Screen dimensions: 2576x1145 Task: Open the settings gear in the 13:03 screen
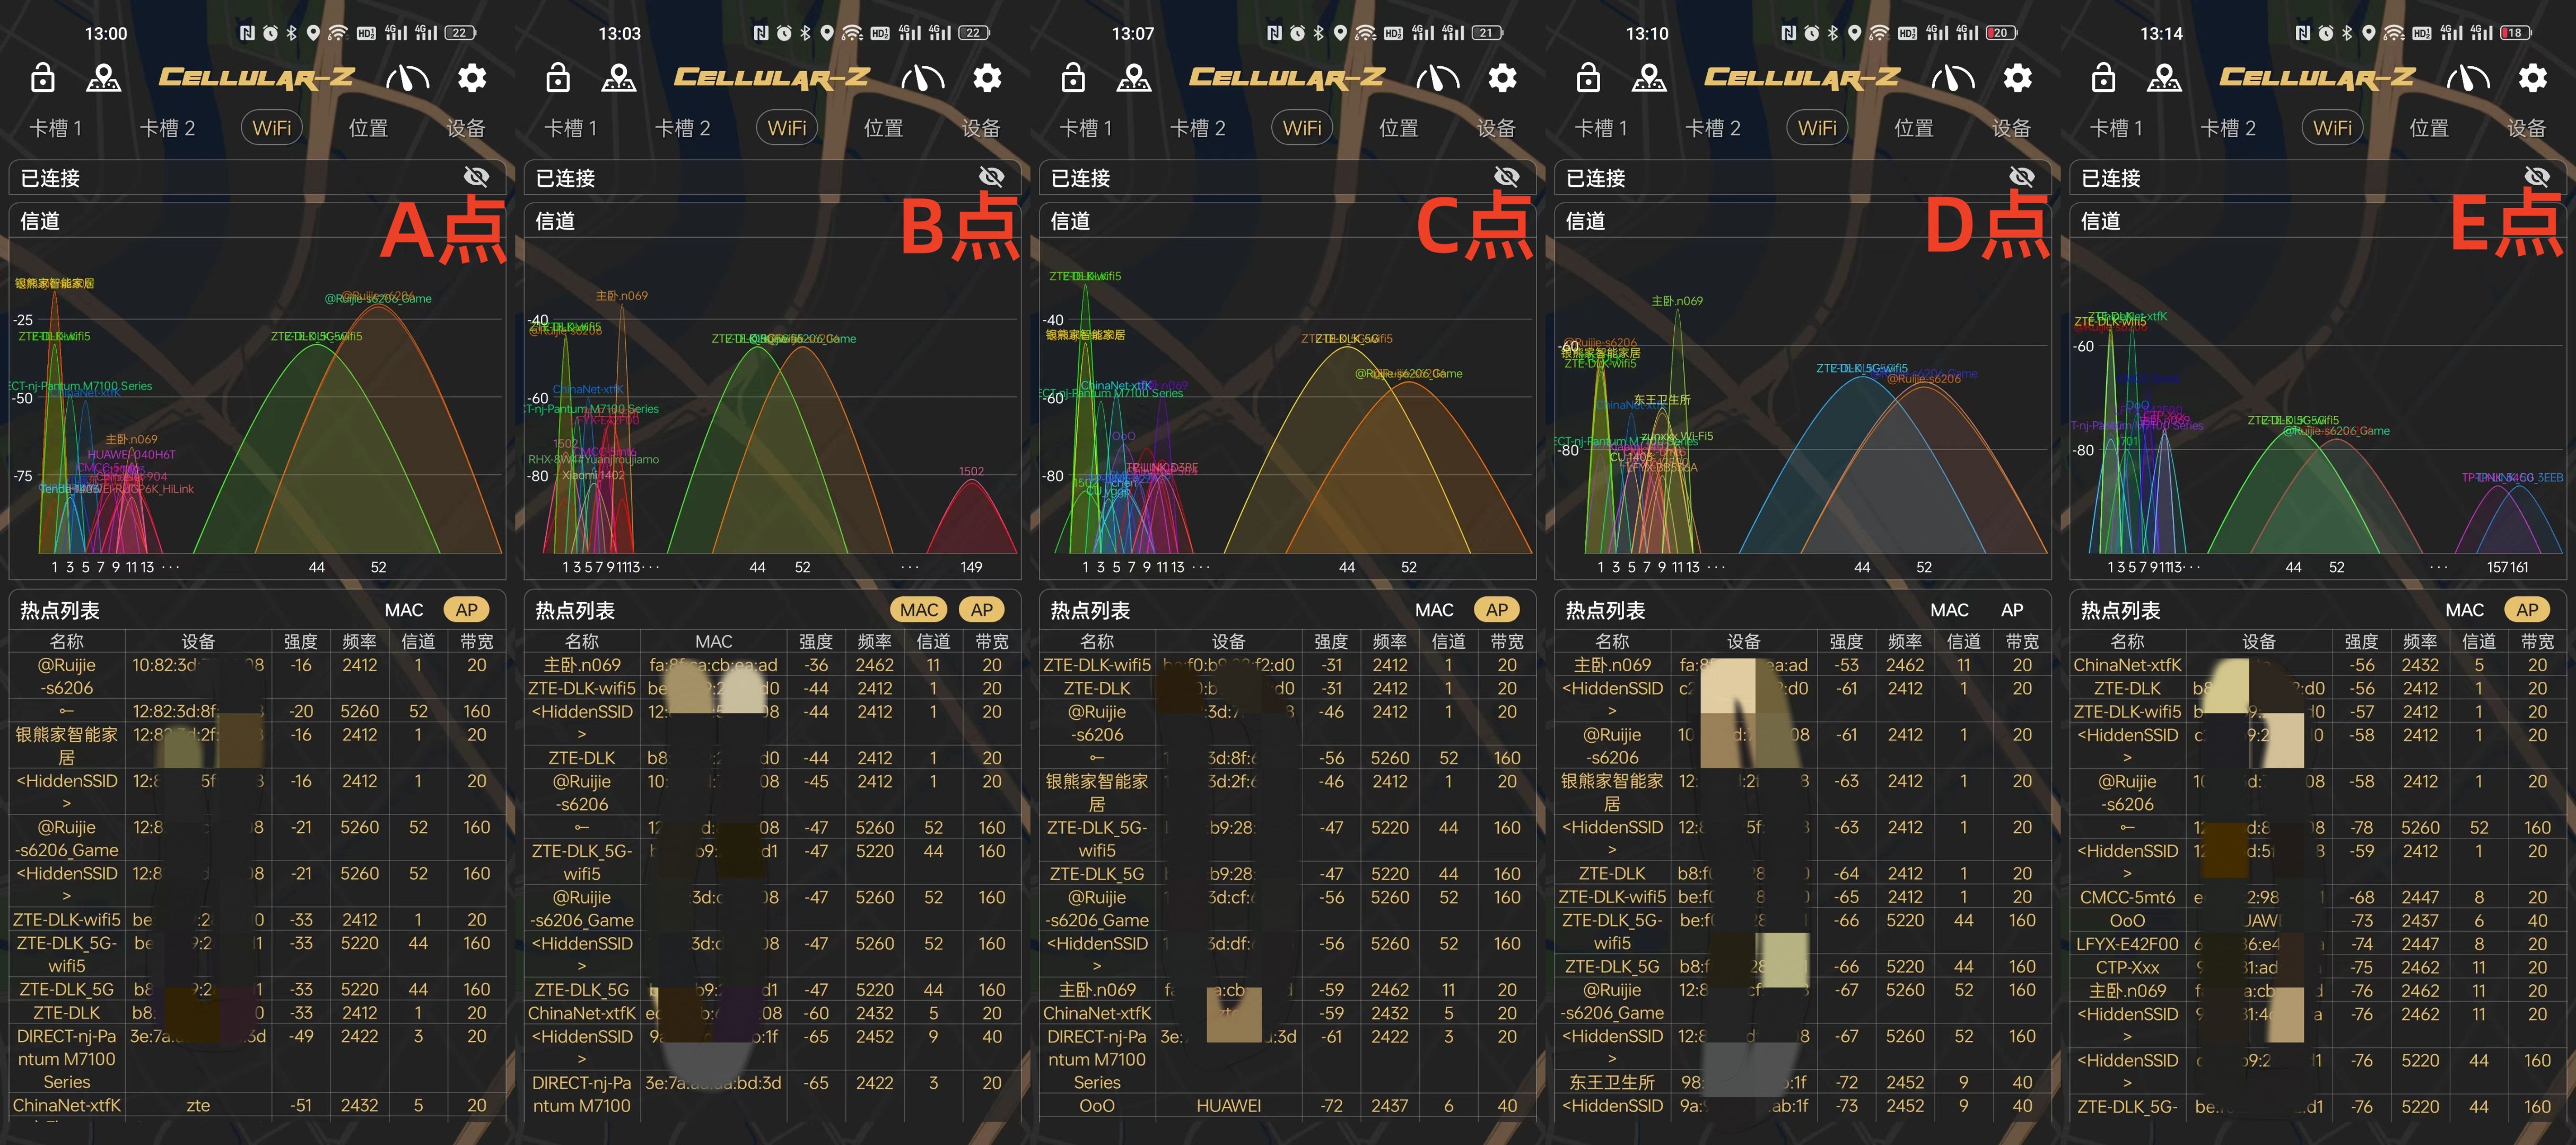(987, 77)
